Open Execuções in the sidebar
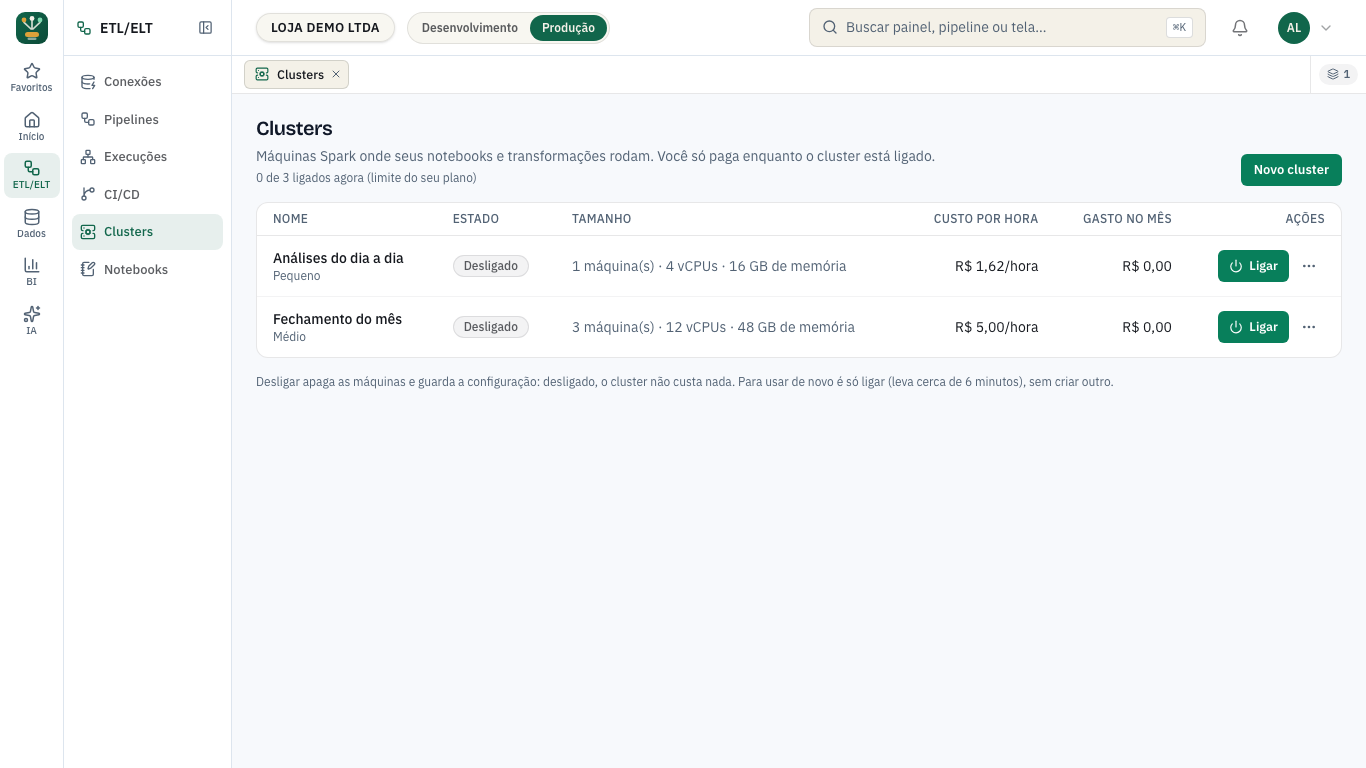This screenshot has height=768, width=1366. pyautogui.click(x=147, y=157)
